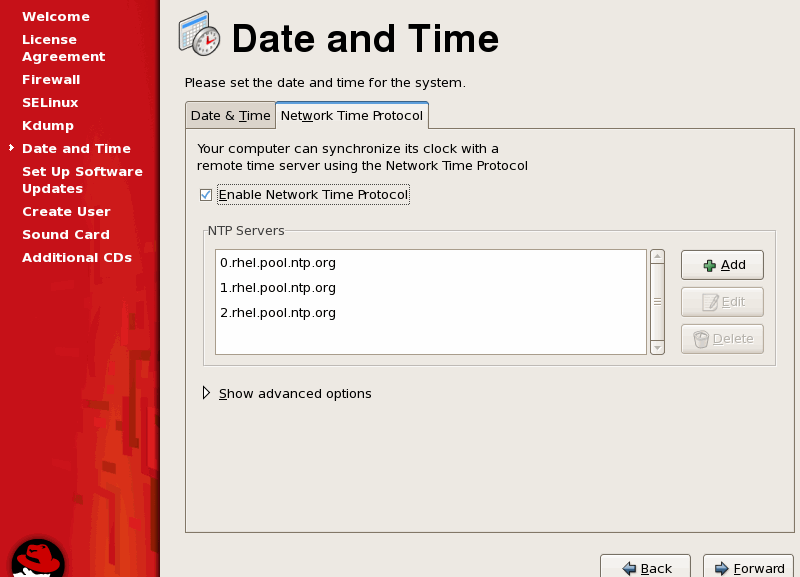Click the Forward arrow icon

coord(721,568)
